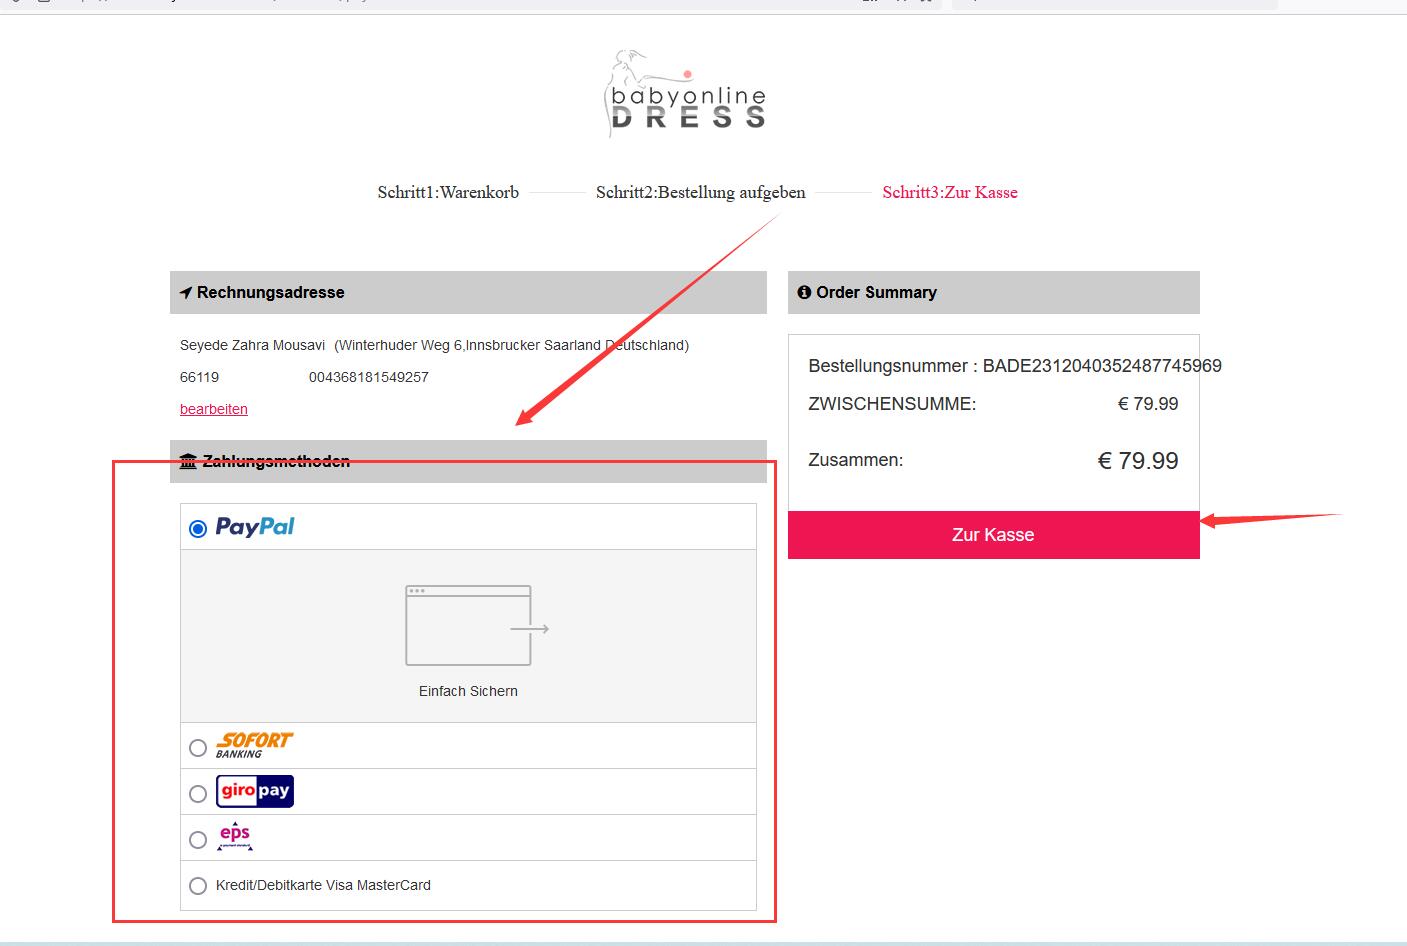
Task: Click the giropay logo
Action: click(x=255, y=791)
